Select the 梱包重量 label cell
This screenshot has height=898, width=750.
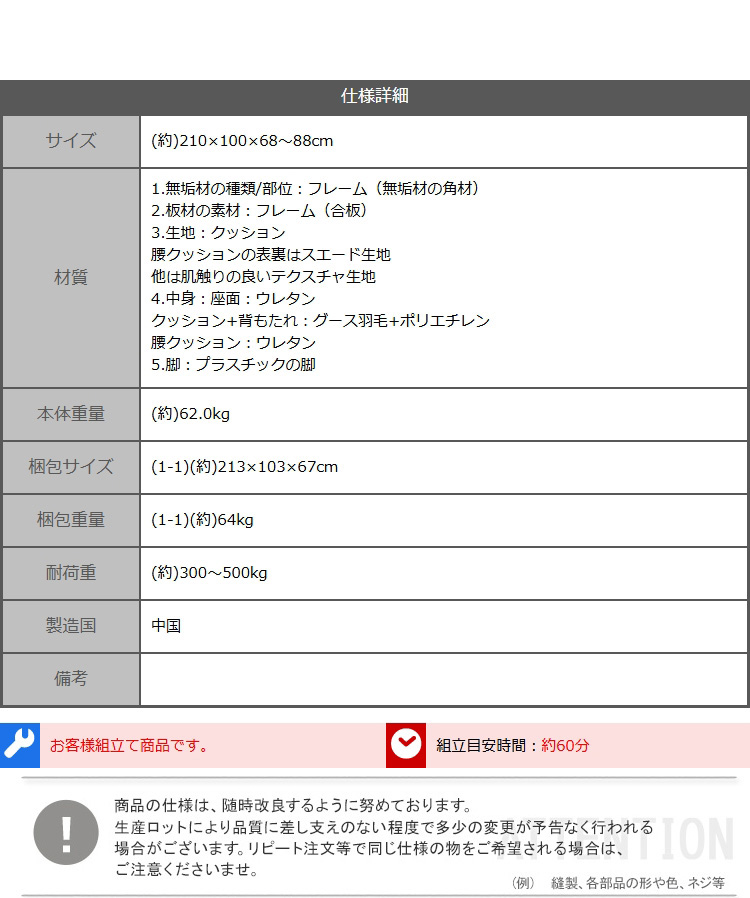pyautogui.click(x=71, y=520)
